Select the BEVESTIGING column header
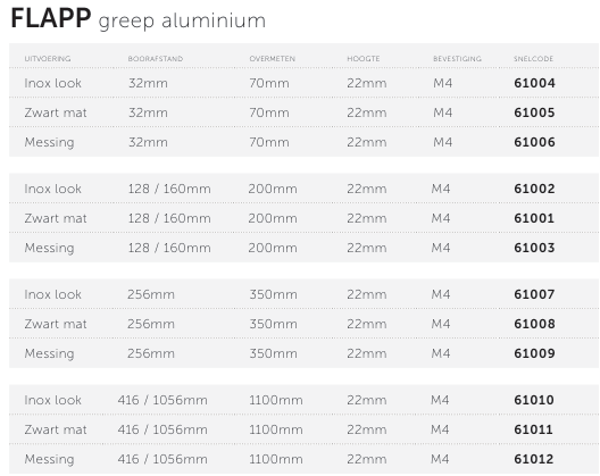600x476 pixels. 457,59
